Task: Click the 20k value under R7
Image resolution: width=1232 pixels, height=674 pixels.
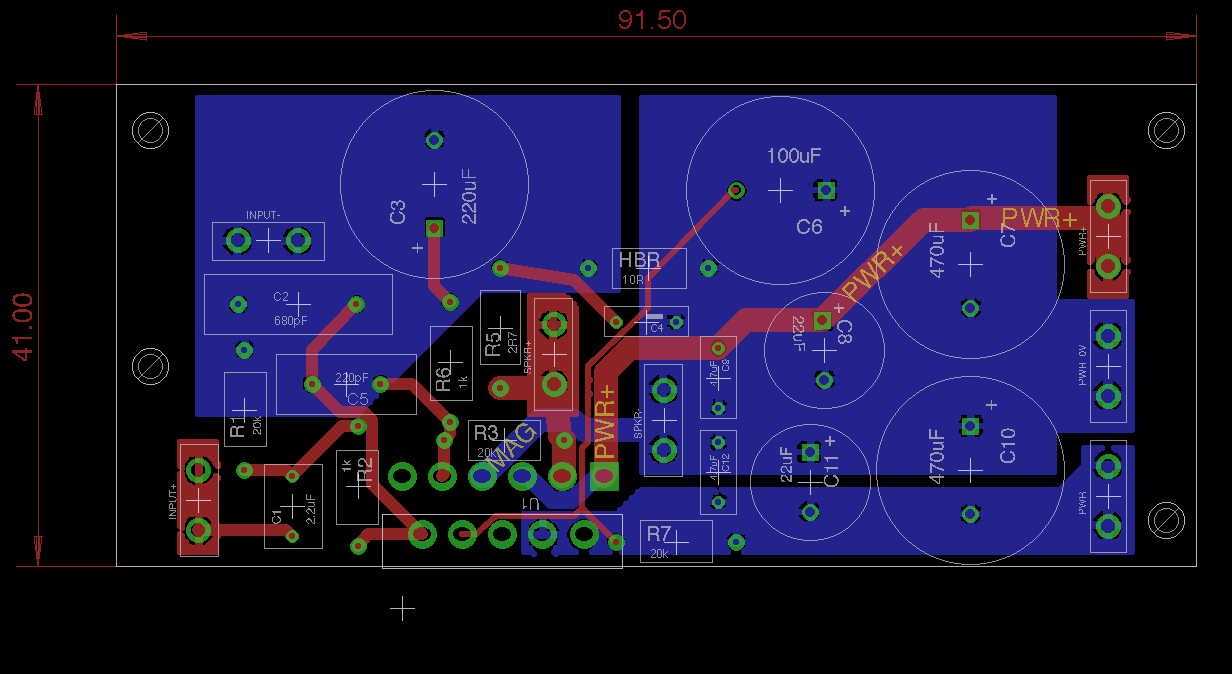Action: coord(659,553)
